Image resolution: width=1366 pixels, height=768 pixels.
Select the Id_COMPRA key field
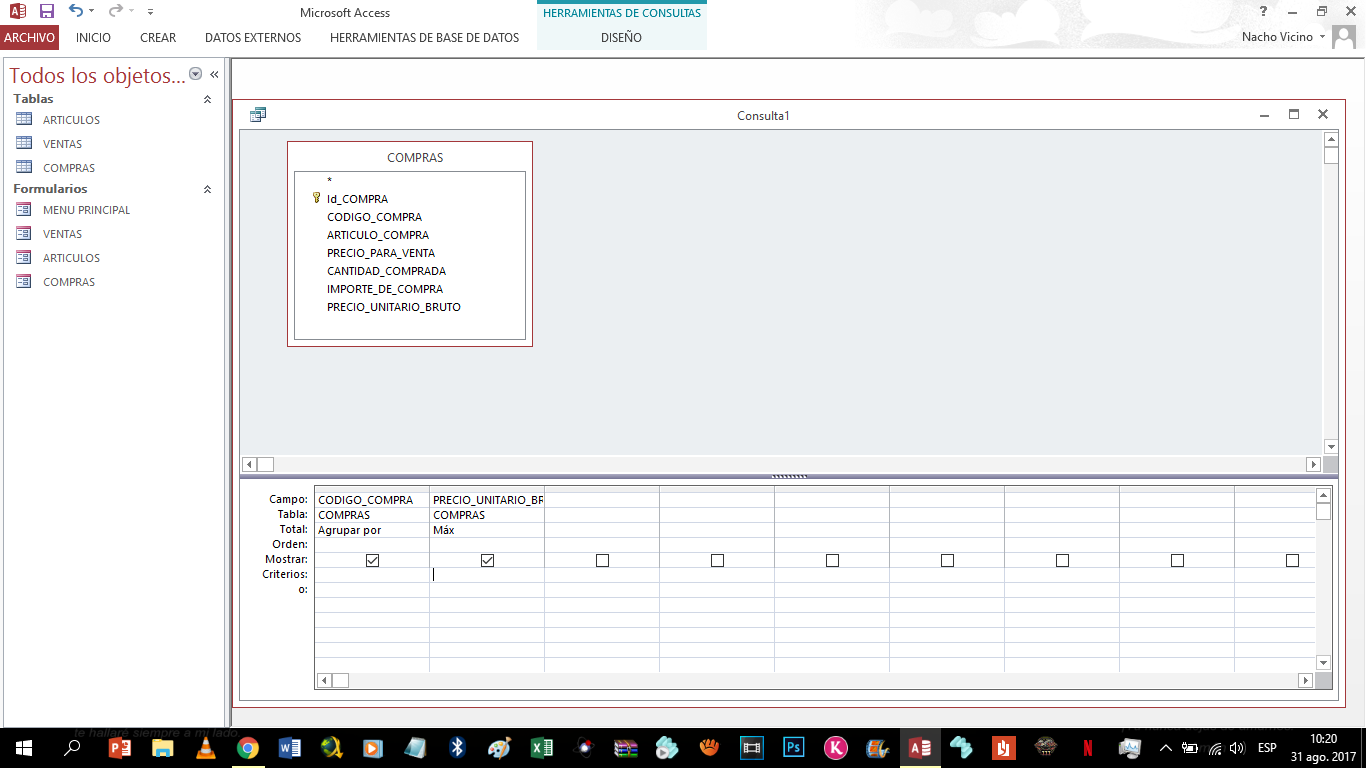coord(357,199)
